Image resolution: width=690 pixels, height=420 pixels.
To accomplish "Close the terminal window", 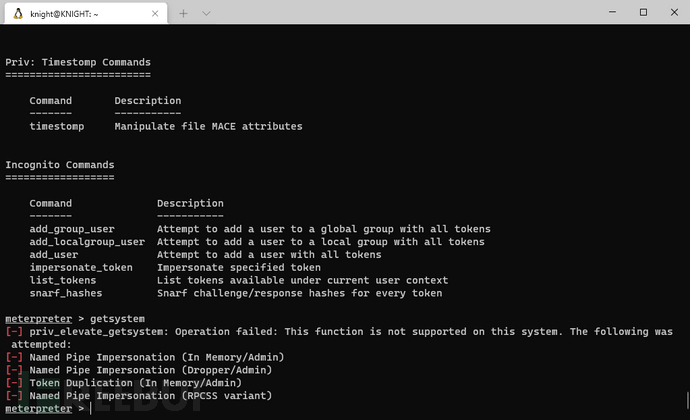I will coord(674,12).
